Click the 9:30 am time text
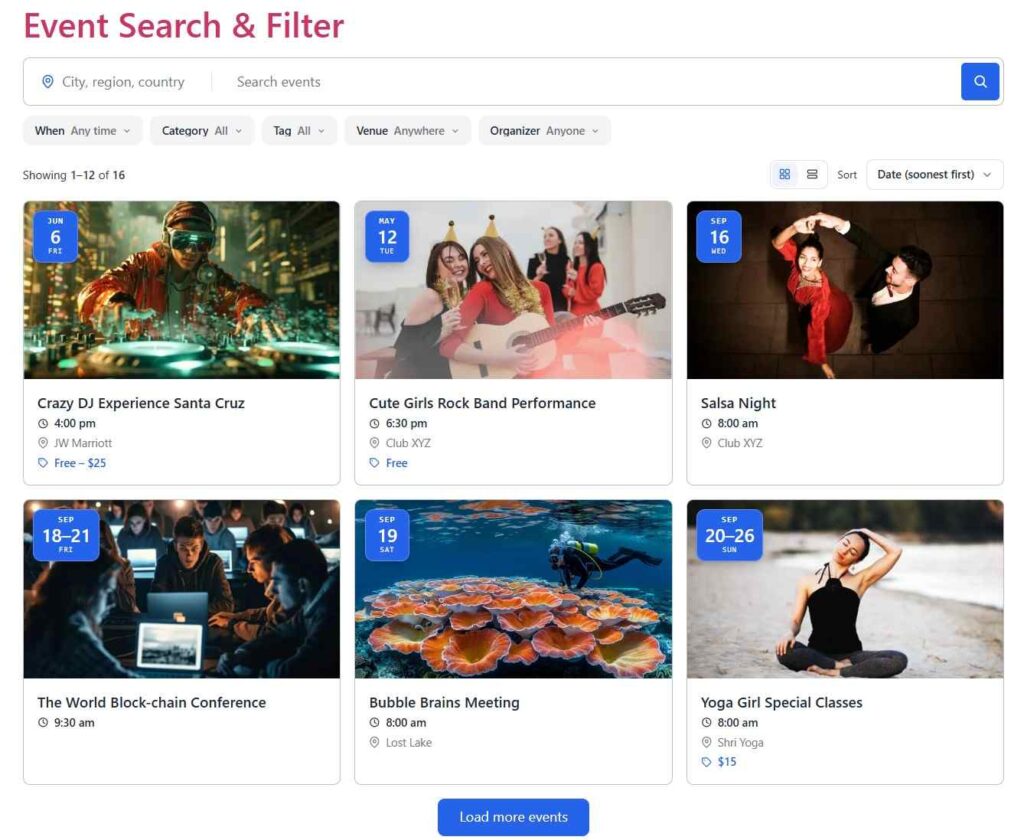The image size is (1024, 840). click(x=74, y=722)
